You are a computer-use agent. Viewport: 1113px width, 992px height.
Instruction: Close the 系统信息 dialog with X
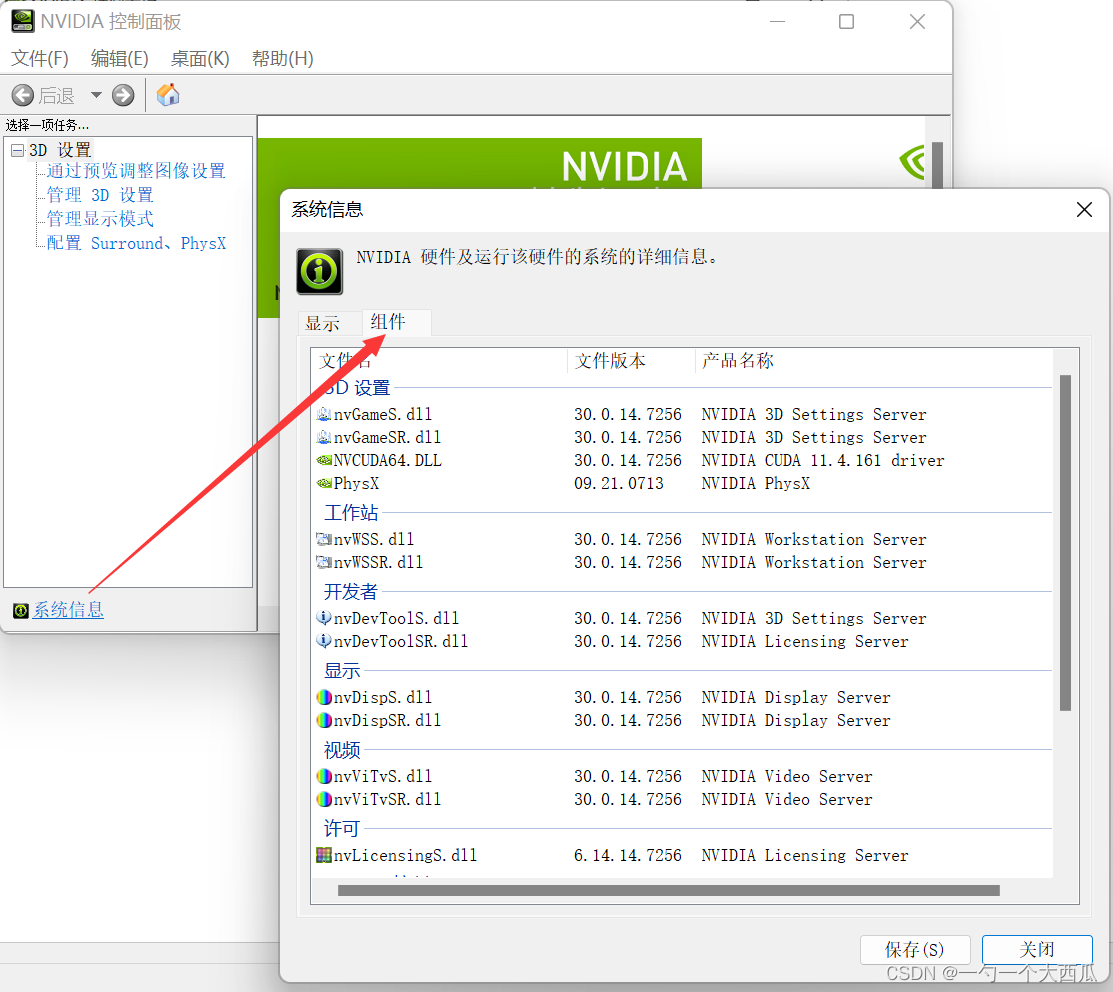click(1084, 209)
